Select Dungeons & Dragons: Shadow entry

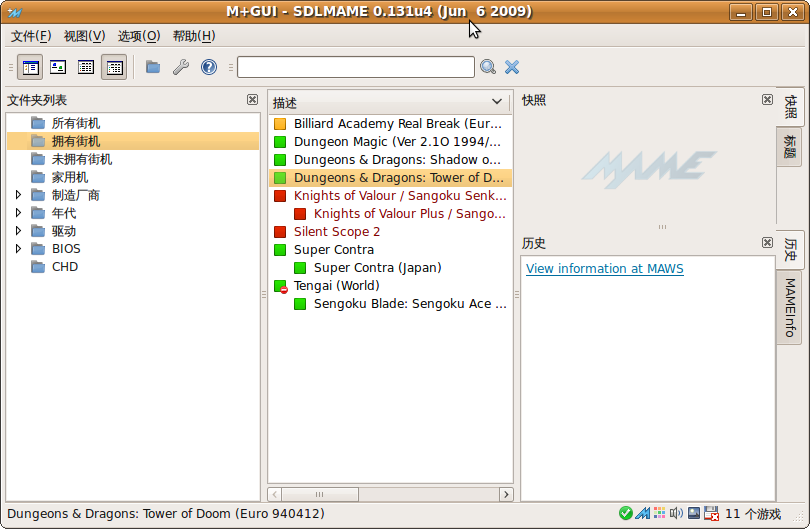391,160
